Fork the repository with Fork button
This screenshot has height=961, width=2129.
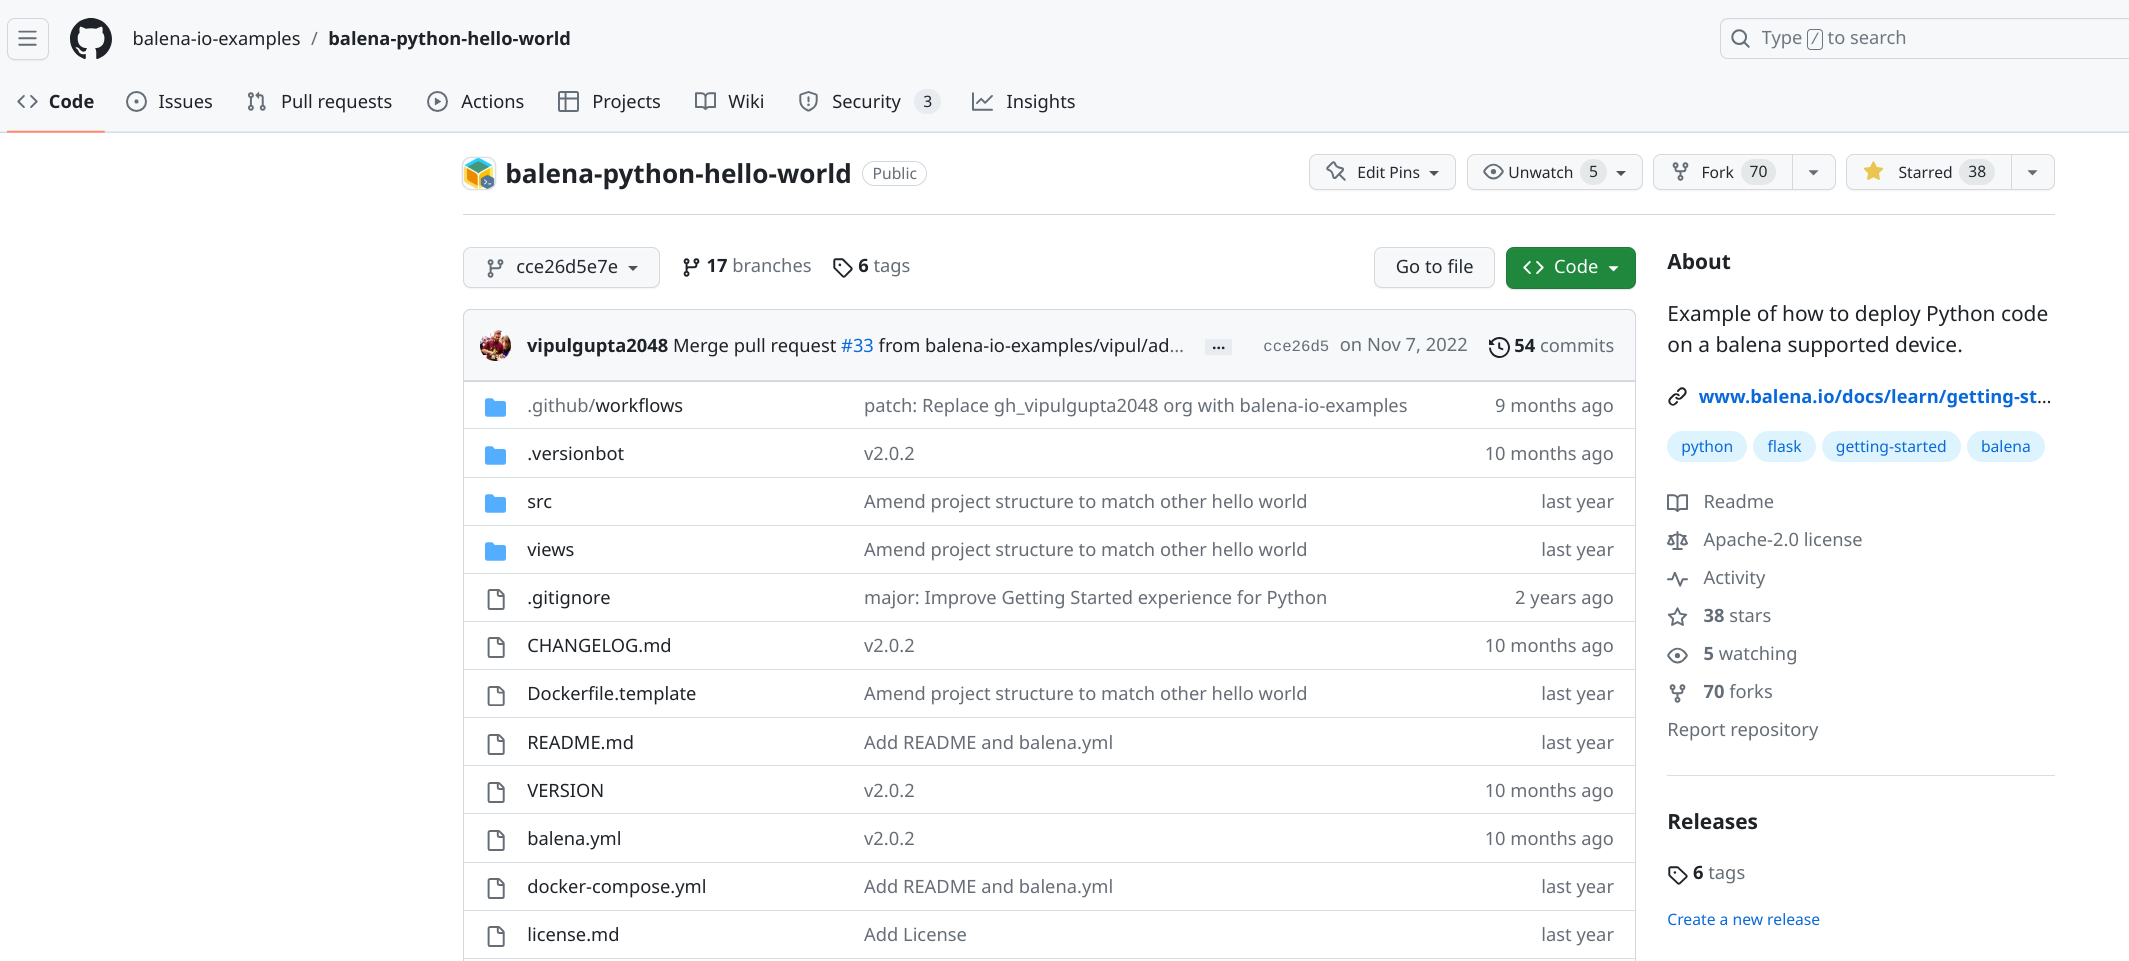[x=1722, y=172]
